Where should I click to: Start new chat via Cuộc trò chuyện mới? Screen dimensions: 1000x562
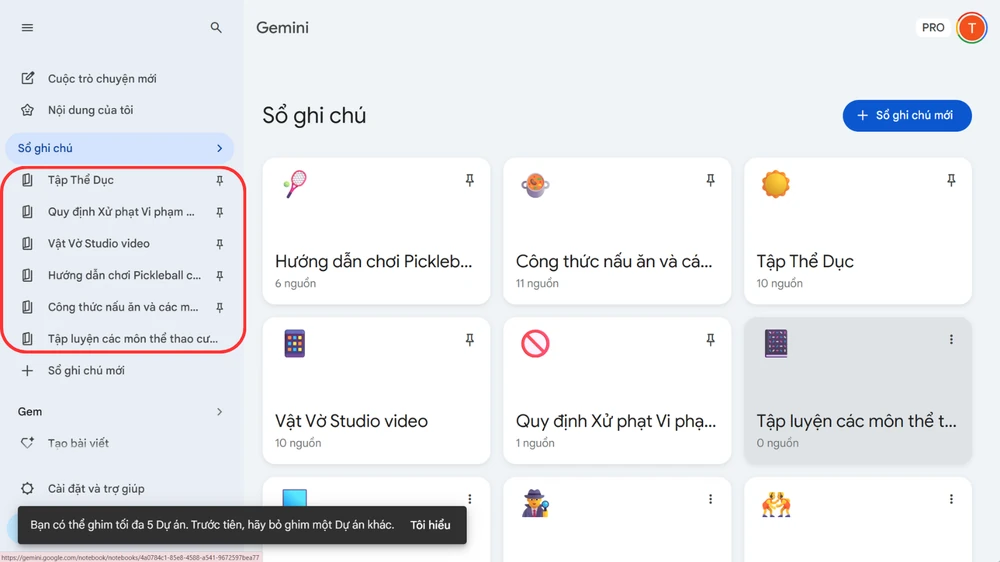pos(102,79)
